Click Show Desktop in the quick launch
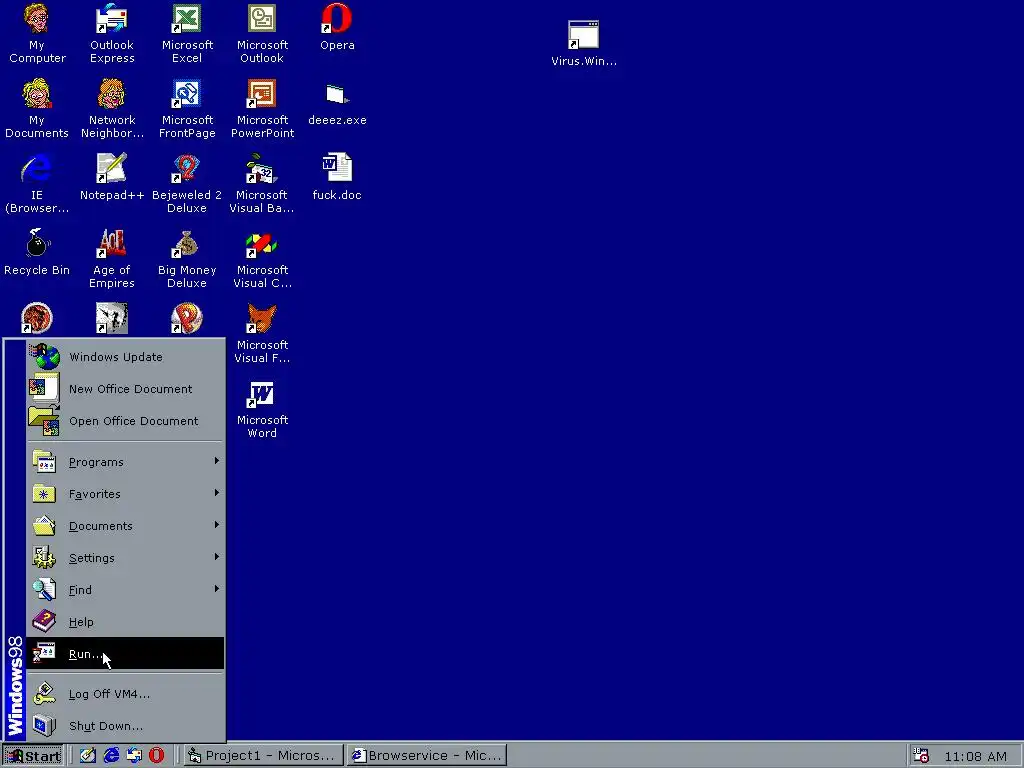 [x=88, y=756]
